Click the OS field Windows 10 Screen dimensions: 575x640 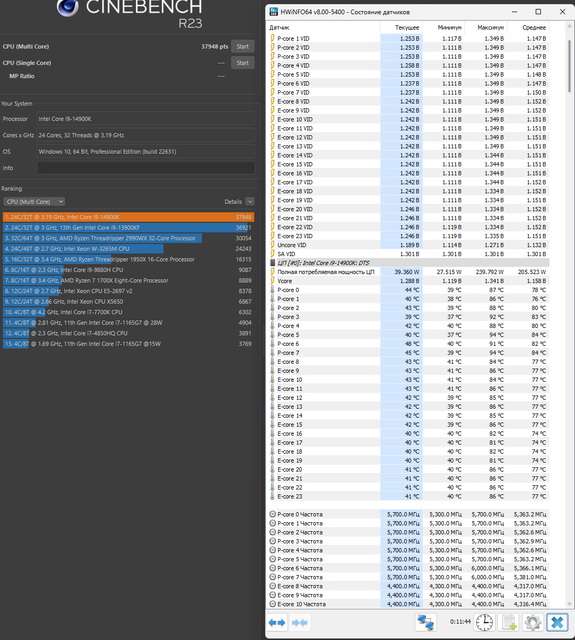pyautogui.click(x=146, y=151)
